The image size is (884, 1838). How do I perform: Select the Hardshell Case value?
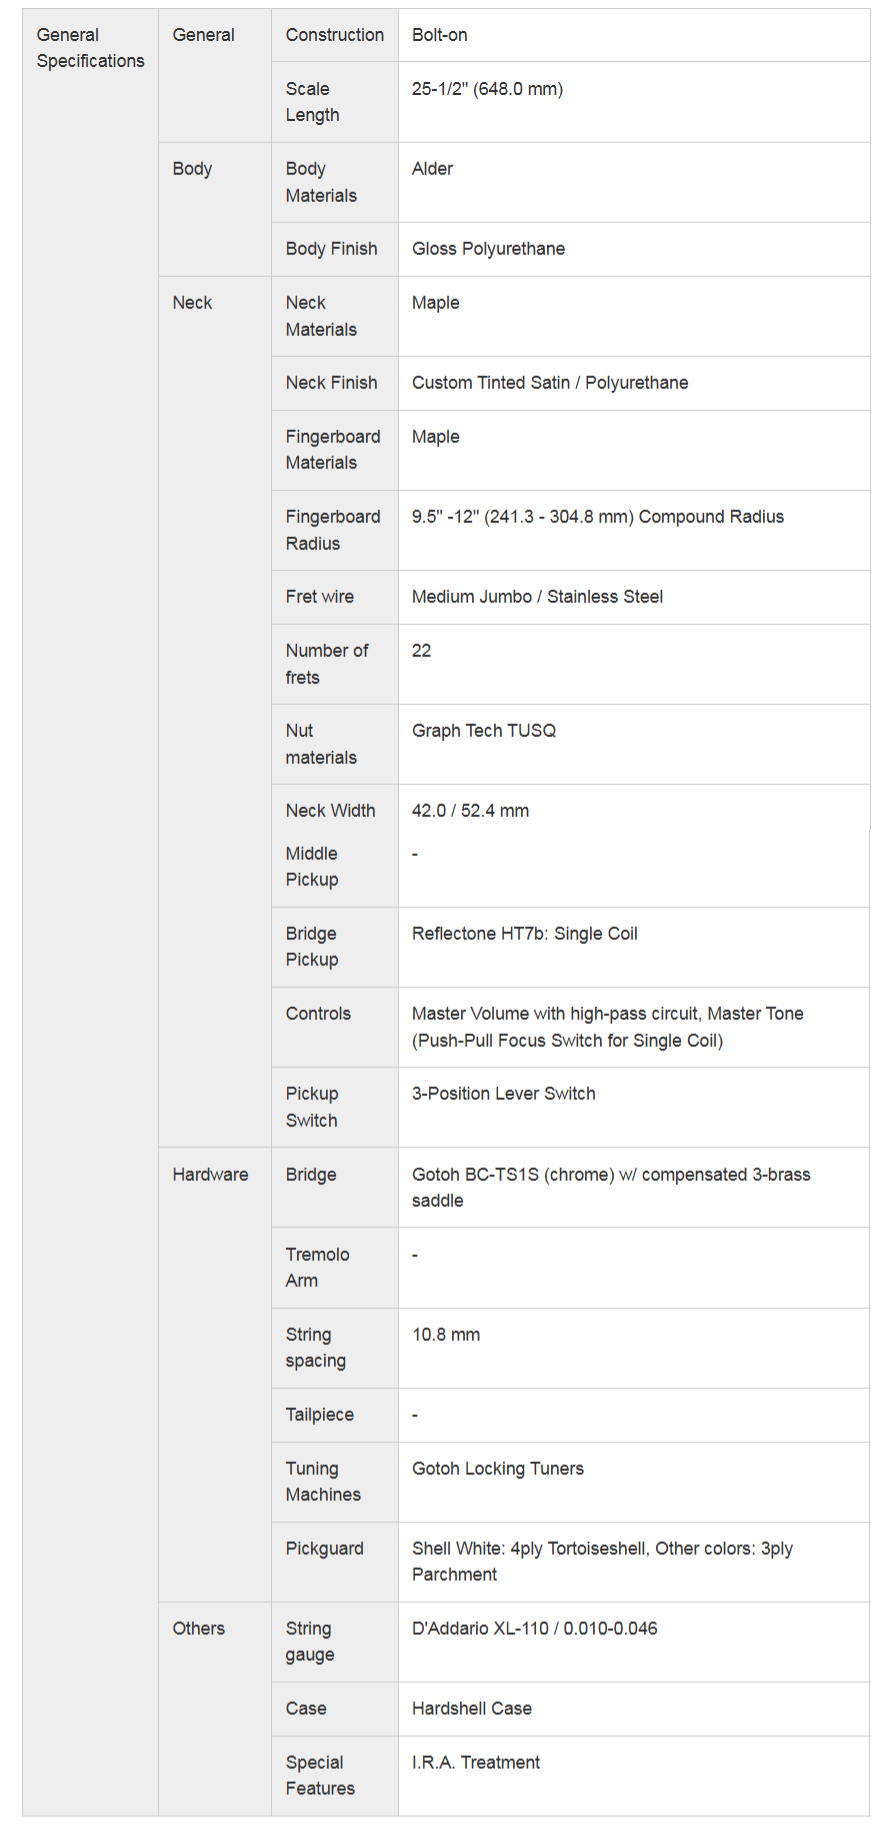pos(471,1709)
